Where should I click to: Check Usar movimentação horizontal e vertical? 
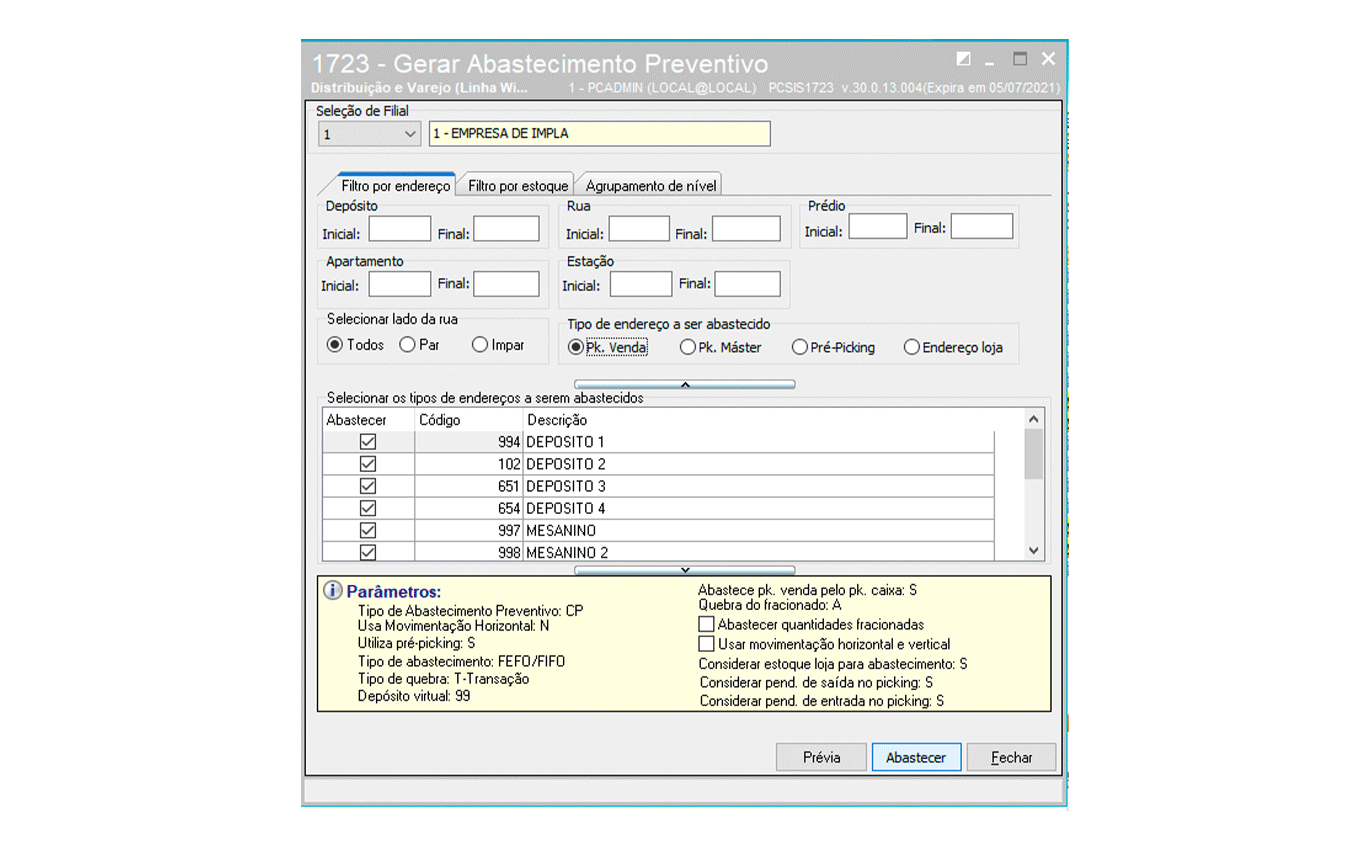point(707,644)
